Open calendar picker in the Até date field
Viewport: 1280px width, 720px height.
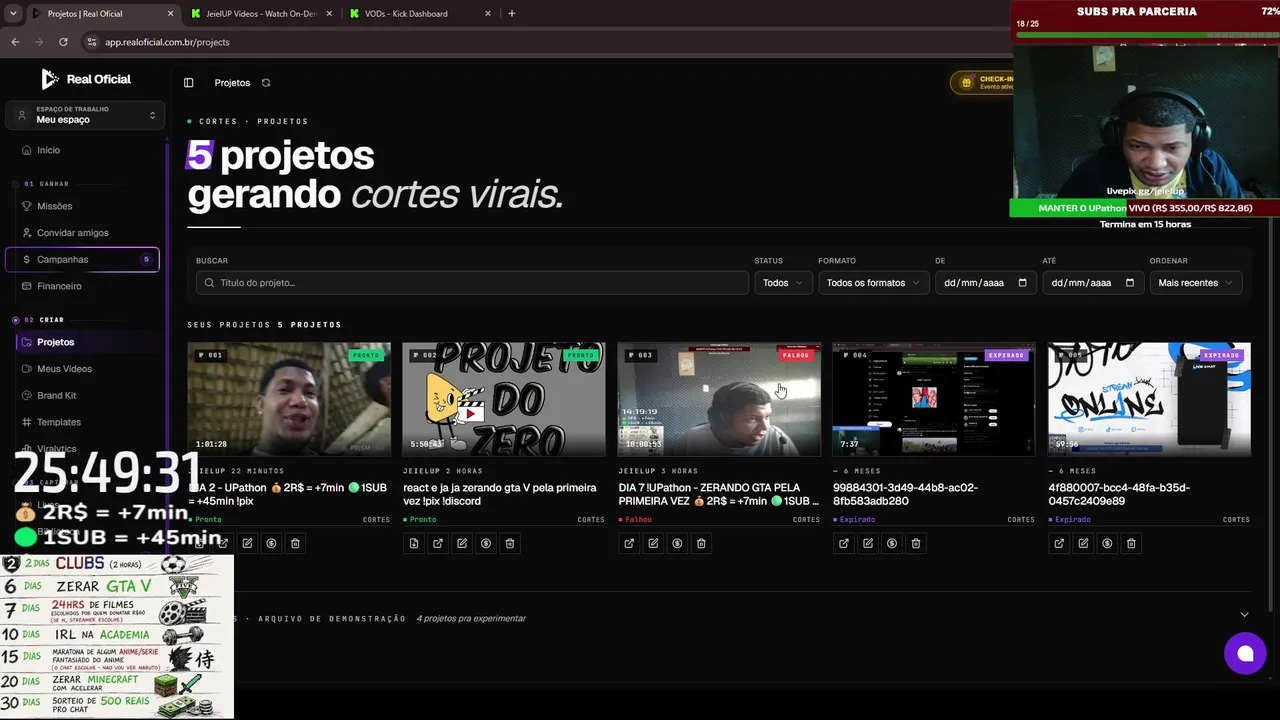(x=1130, y=283)
